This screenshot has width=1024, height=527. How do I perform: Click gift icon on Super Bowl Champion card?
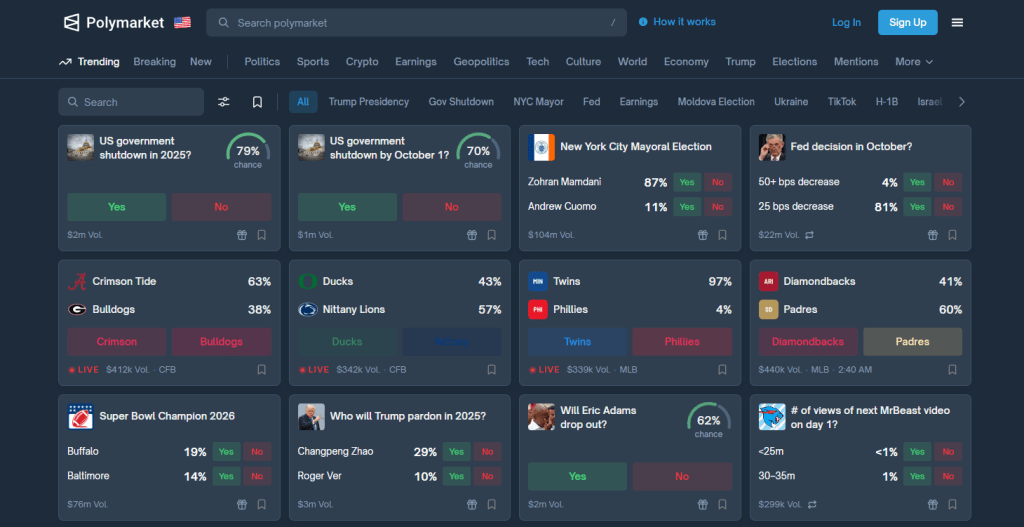click(x=242, y=504)
